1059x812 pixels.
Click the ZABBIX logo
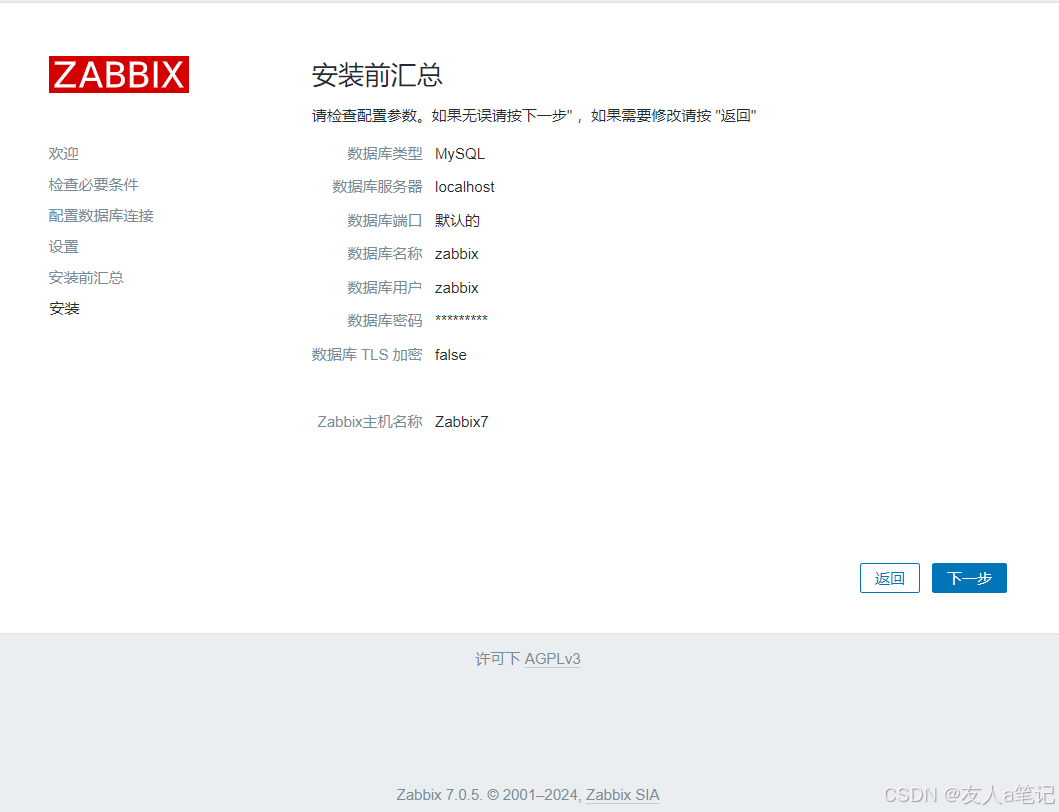[x=119, y=74]
